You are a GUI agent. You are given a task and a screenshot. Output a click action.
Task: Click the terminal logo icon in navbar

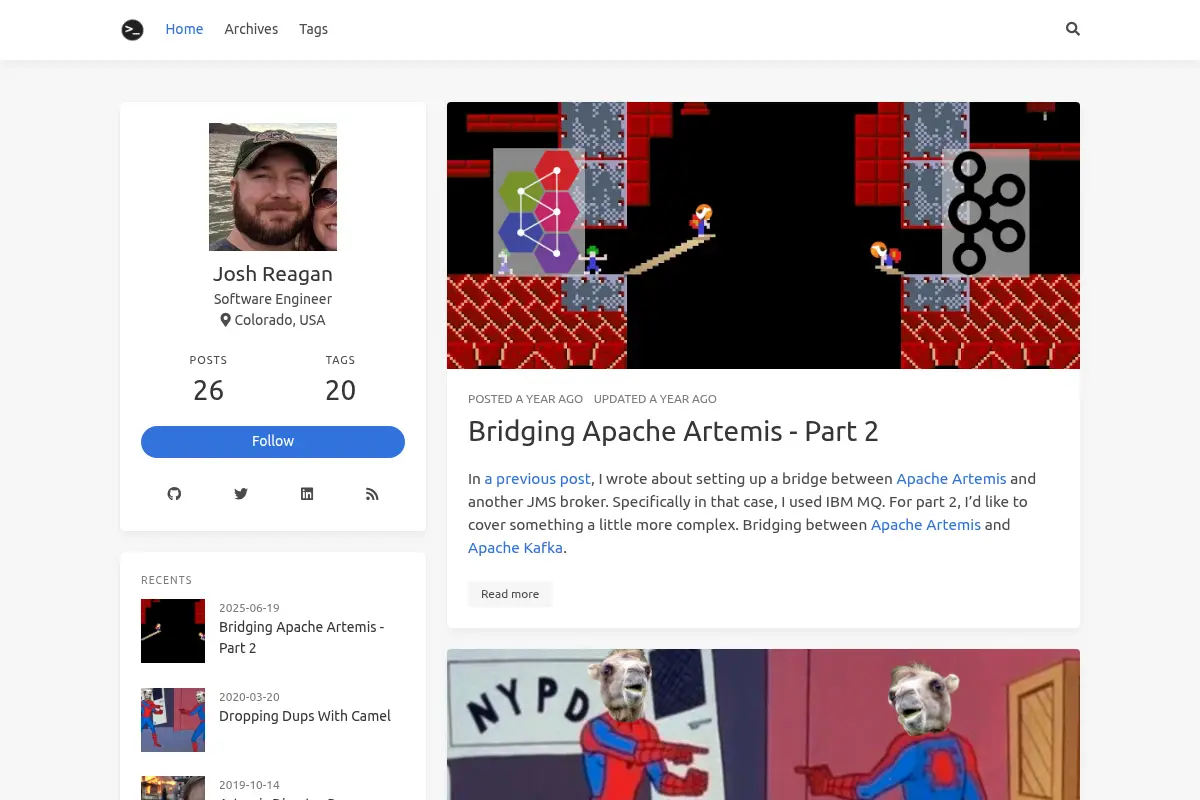point(132,30)
